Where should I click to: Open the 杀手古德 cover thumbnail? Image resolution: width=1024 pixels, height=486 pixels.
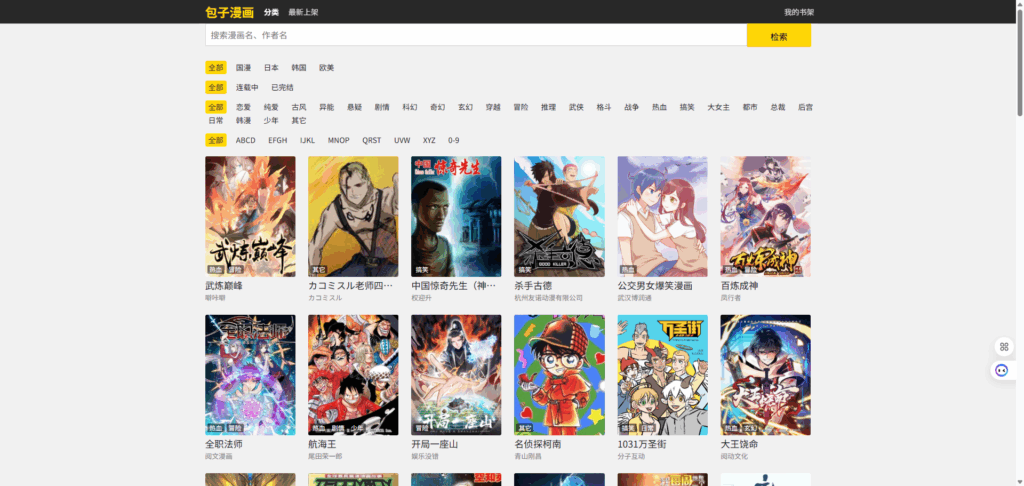(x=559, y=216)
